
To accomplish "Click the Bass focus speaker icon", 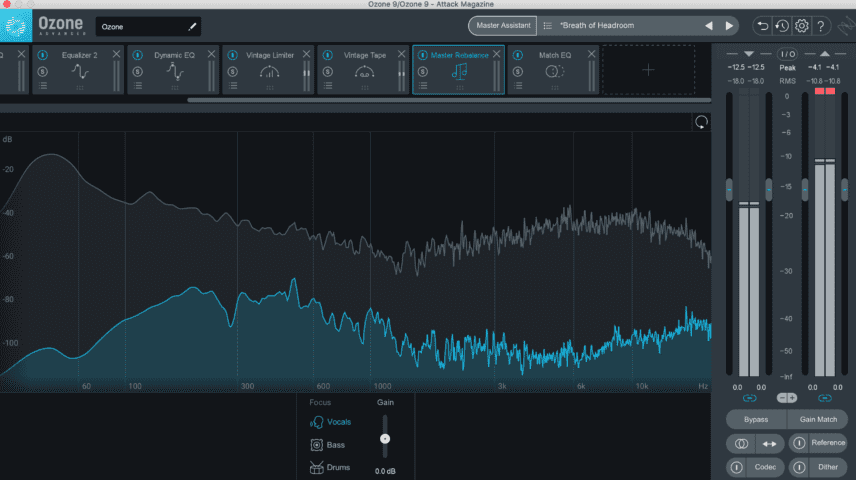I will 317,445.
